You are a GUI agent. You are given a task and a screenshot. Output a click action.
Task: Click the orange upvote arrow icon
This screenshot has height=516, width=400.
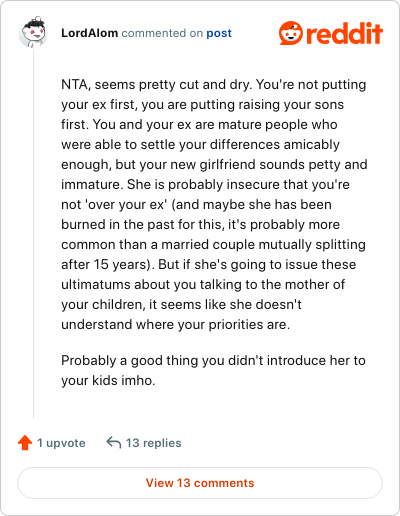tap(25, 443)
